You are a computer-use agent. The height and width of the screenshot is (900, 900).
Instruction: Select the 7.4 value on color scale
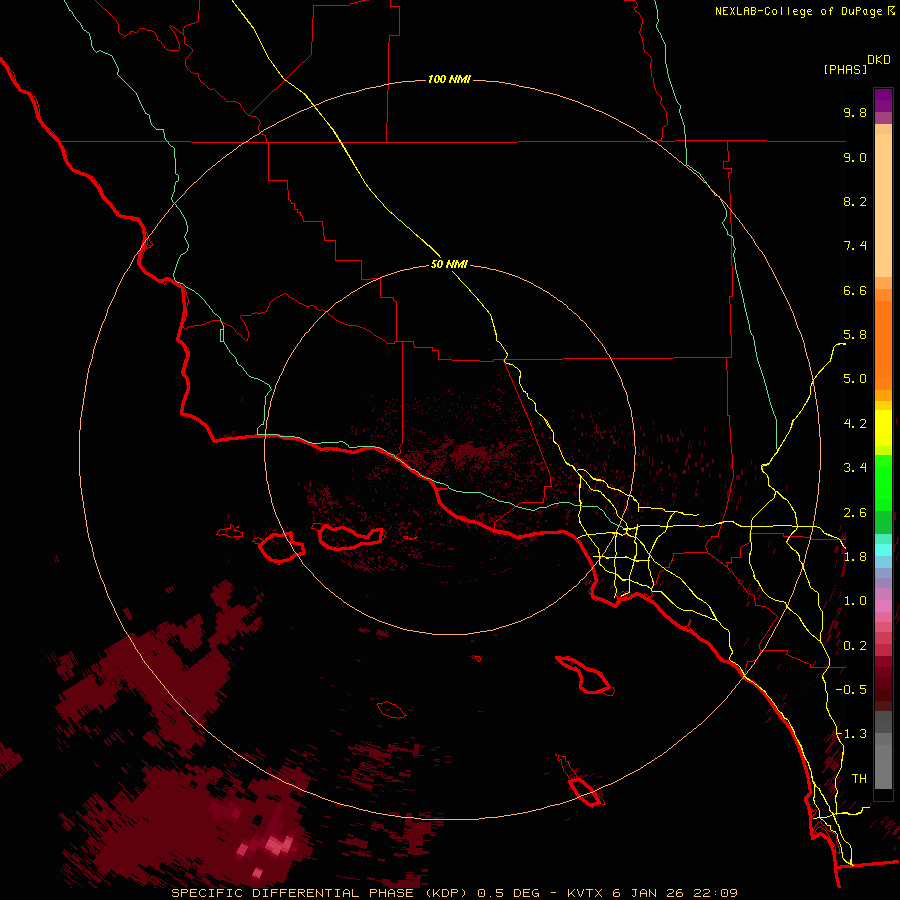855,246
